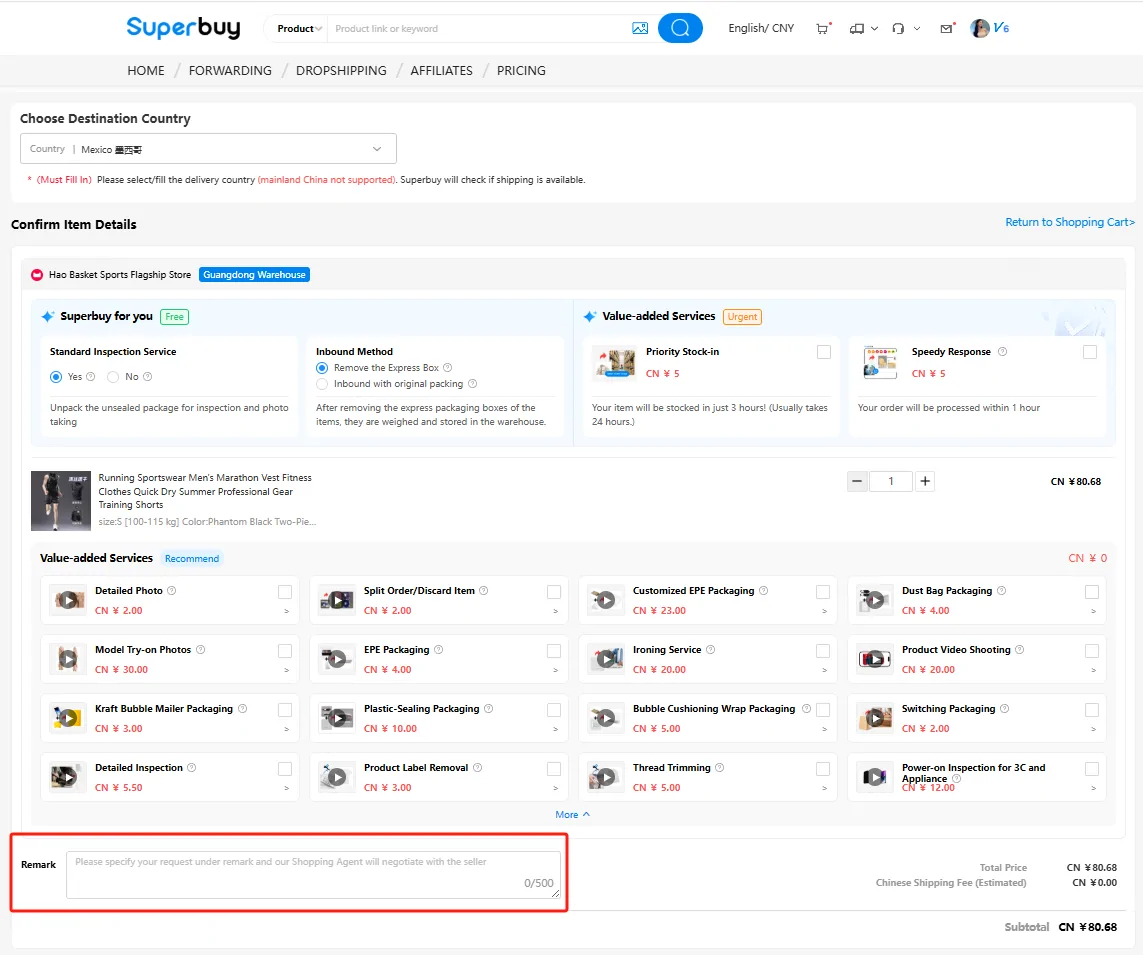This screenshot has width=1143, height=955.
Task: Click the help icon next to Detailed Photo
Action: (x=171, y=590)
